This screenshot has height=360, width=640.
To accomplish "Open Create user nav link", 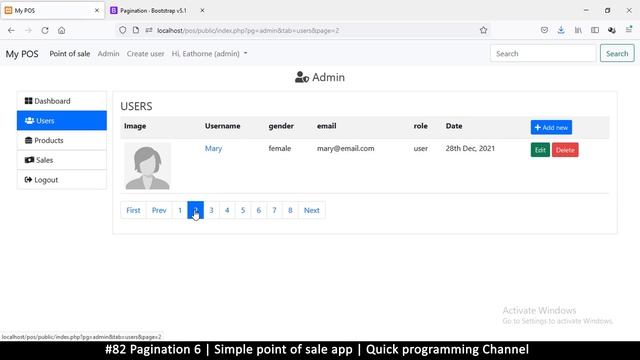I will 145,53.
